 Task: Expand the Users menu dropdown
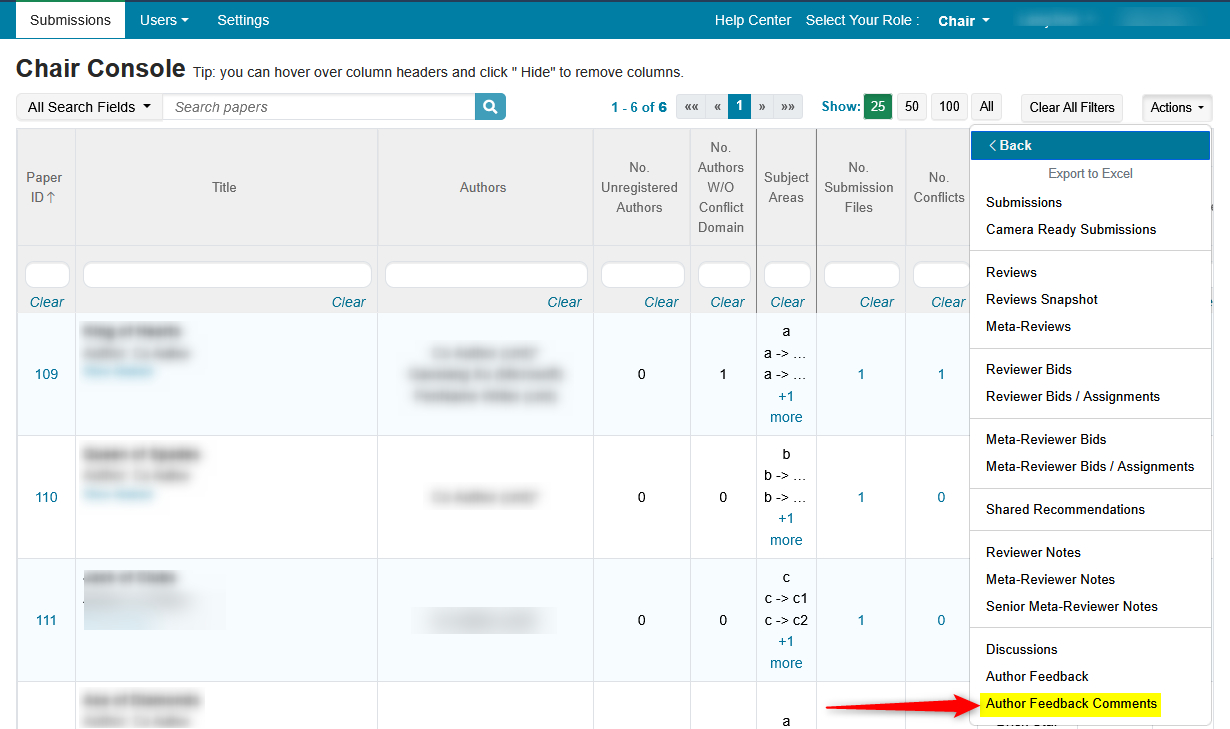(164, 20)
